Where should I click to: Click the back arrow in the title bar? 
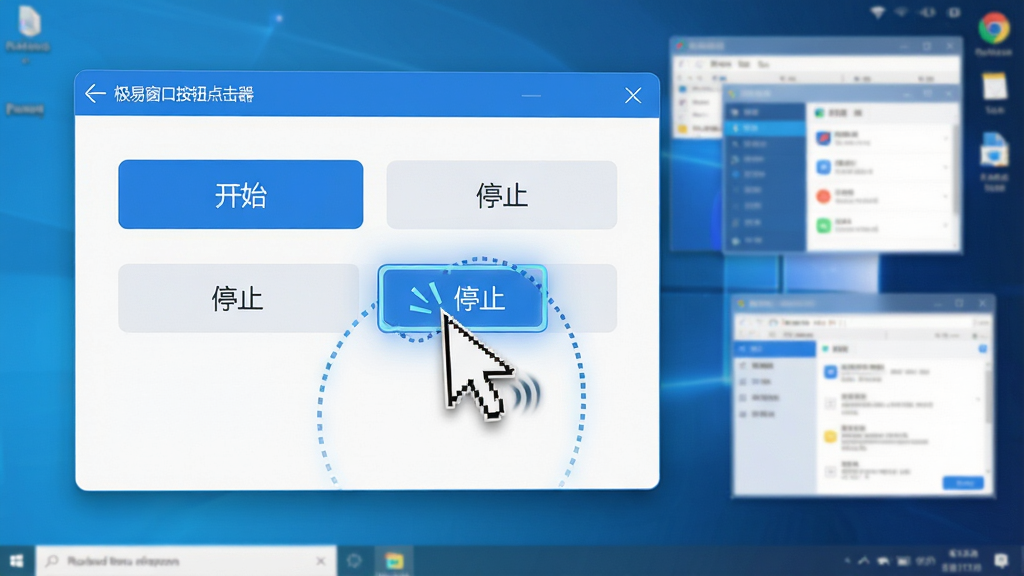click(95, 94)
